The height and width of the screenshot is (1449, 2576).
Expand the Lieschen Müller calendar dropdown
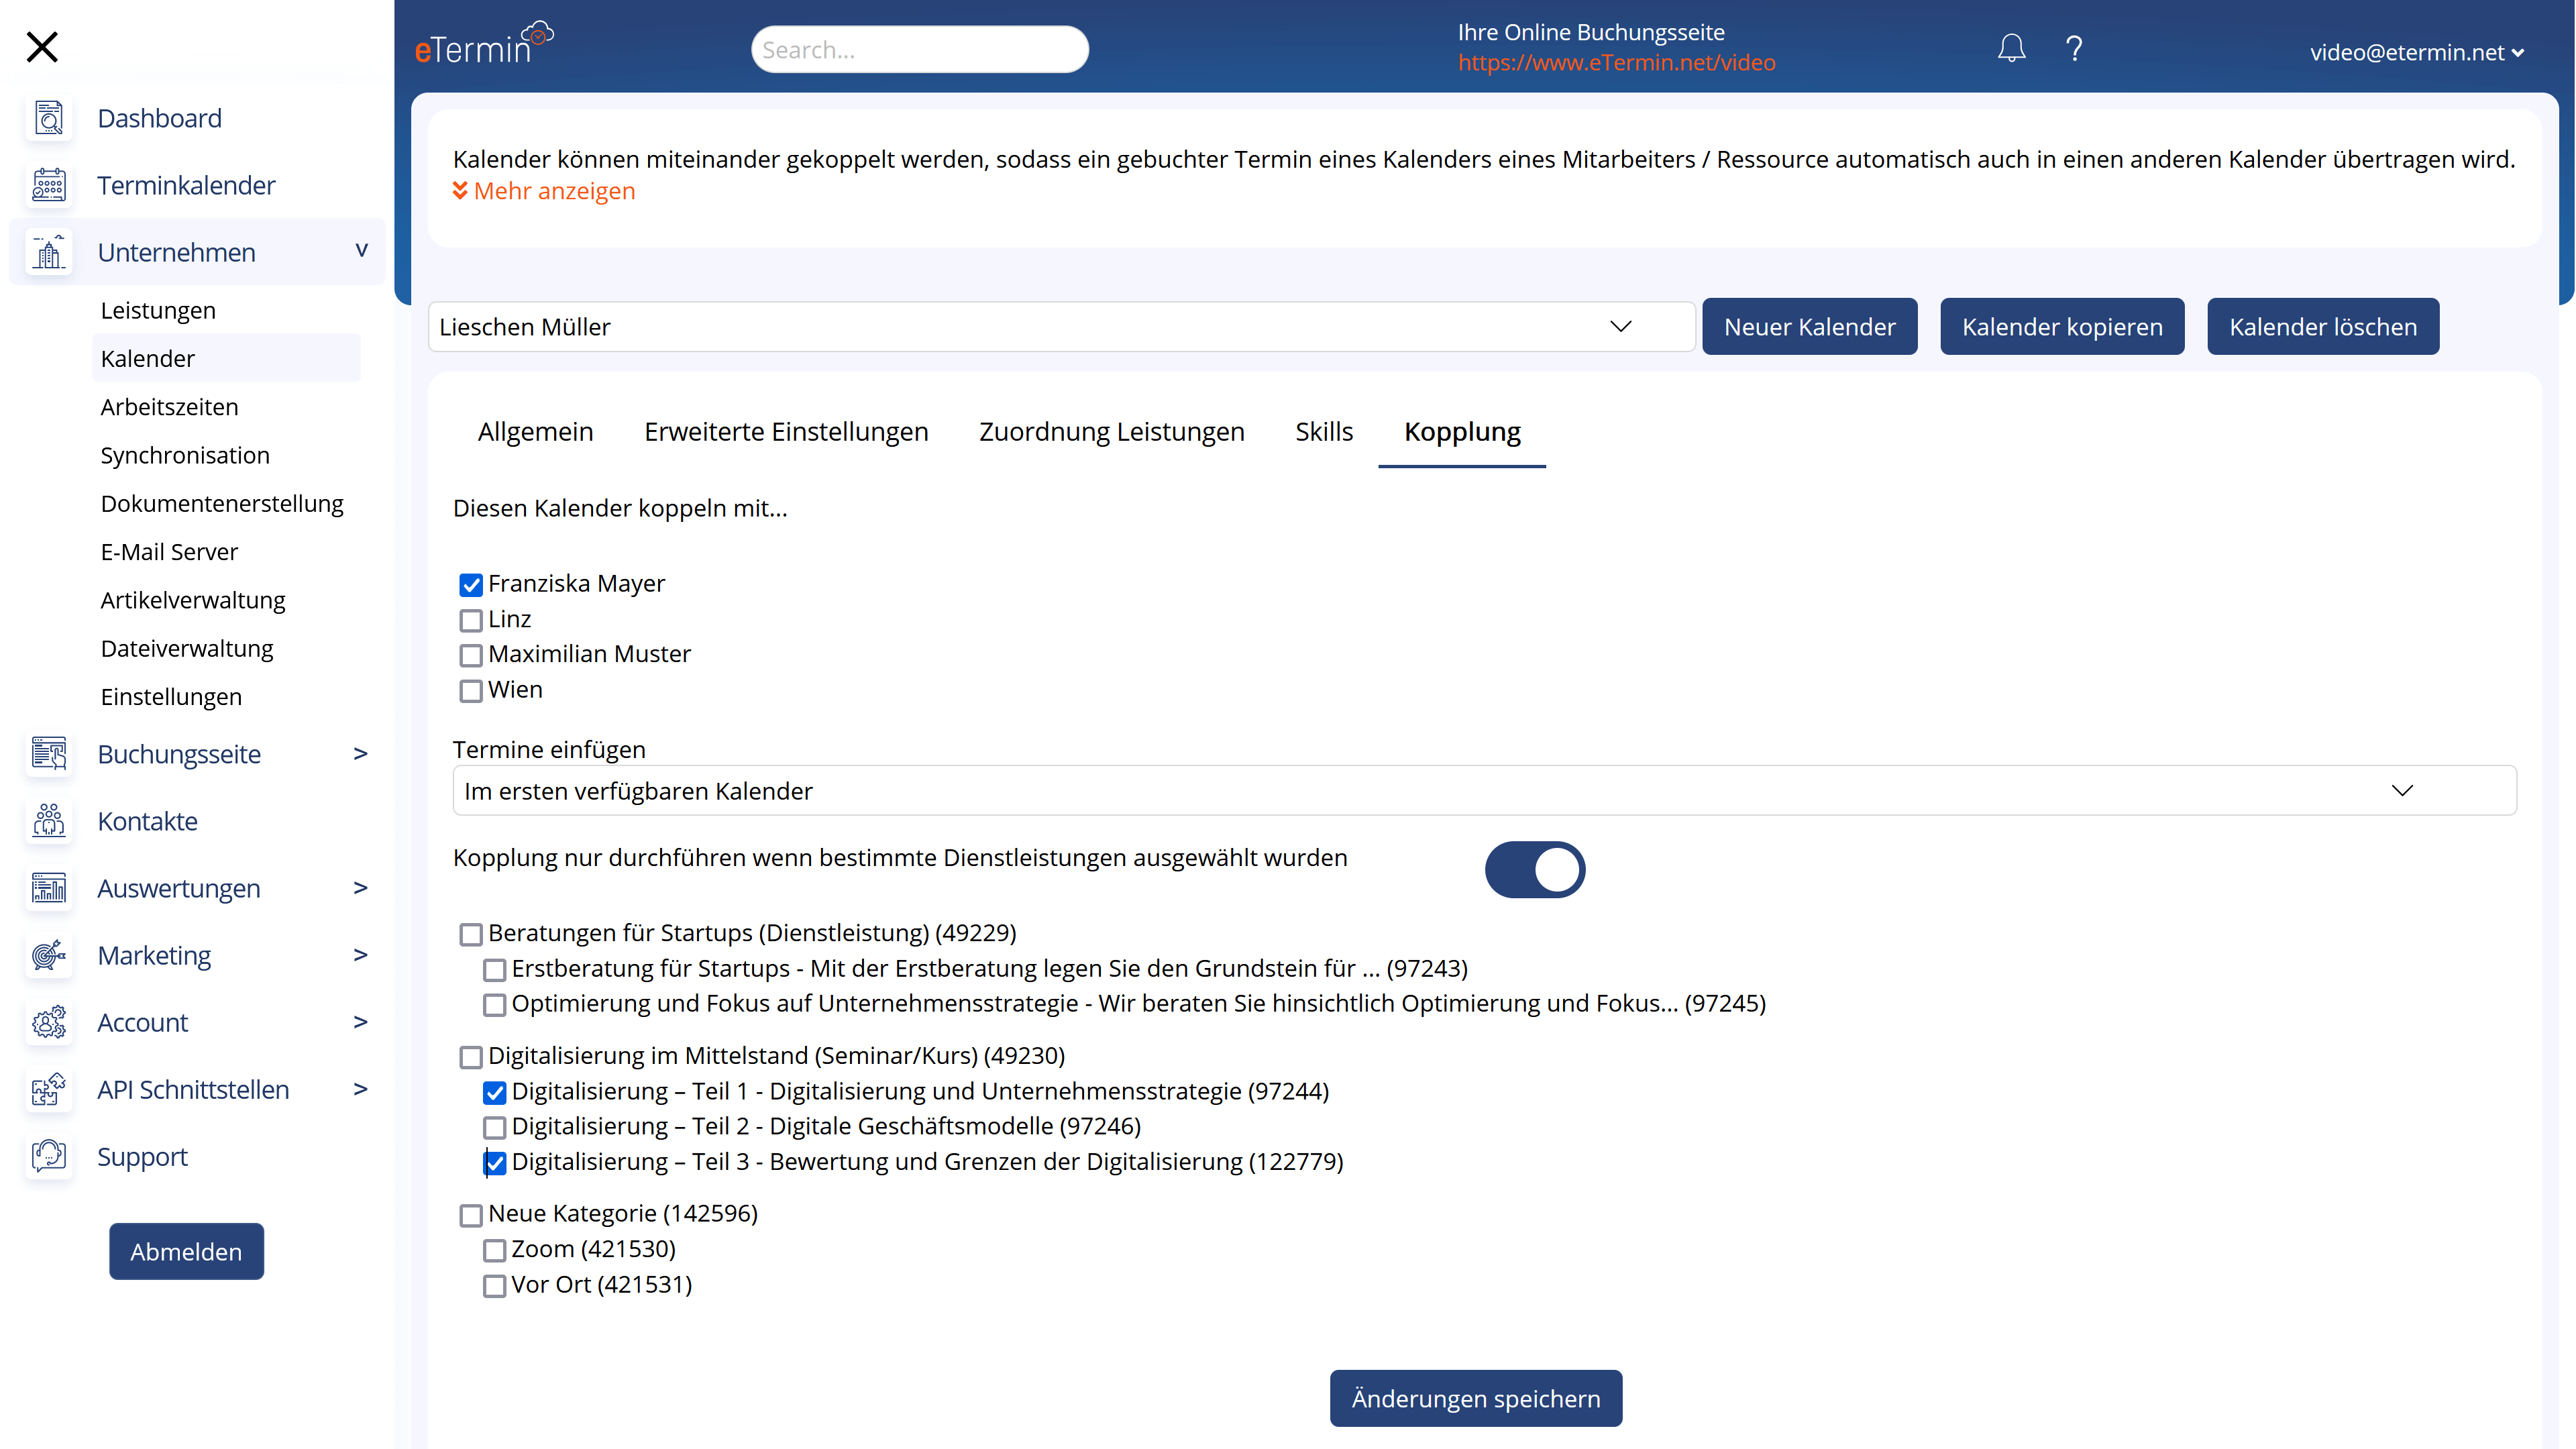(x=1621, y=325)
